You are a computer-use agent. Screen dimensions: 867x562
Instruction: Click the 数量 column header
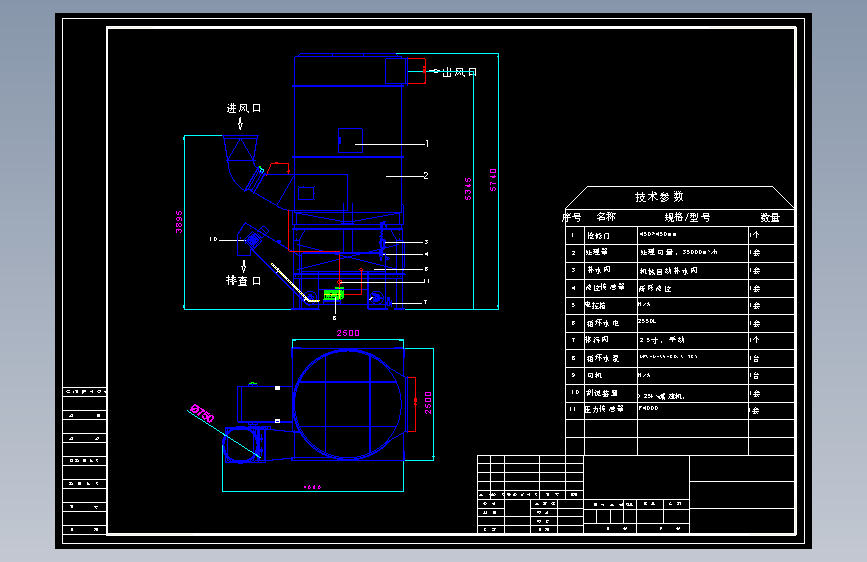[x=770, y=217]
